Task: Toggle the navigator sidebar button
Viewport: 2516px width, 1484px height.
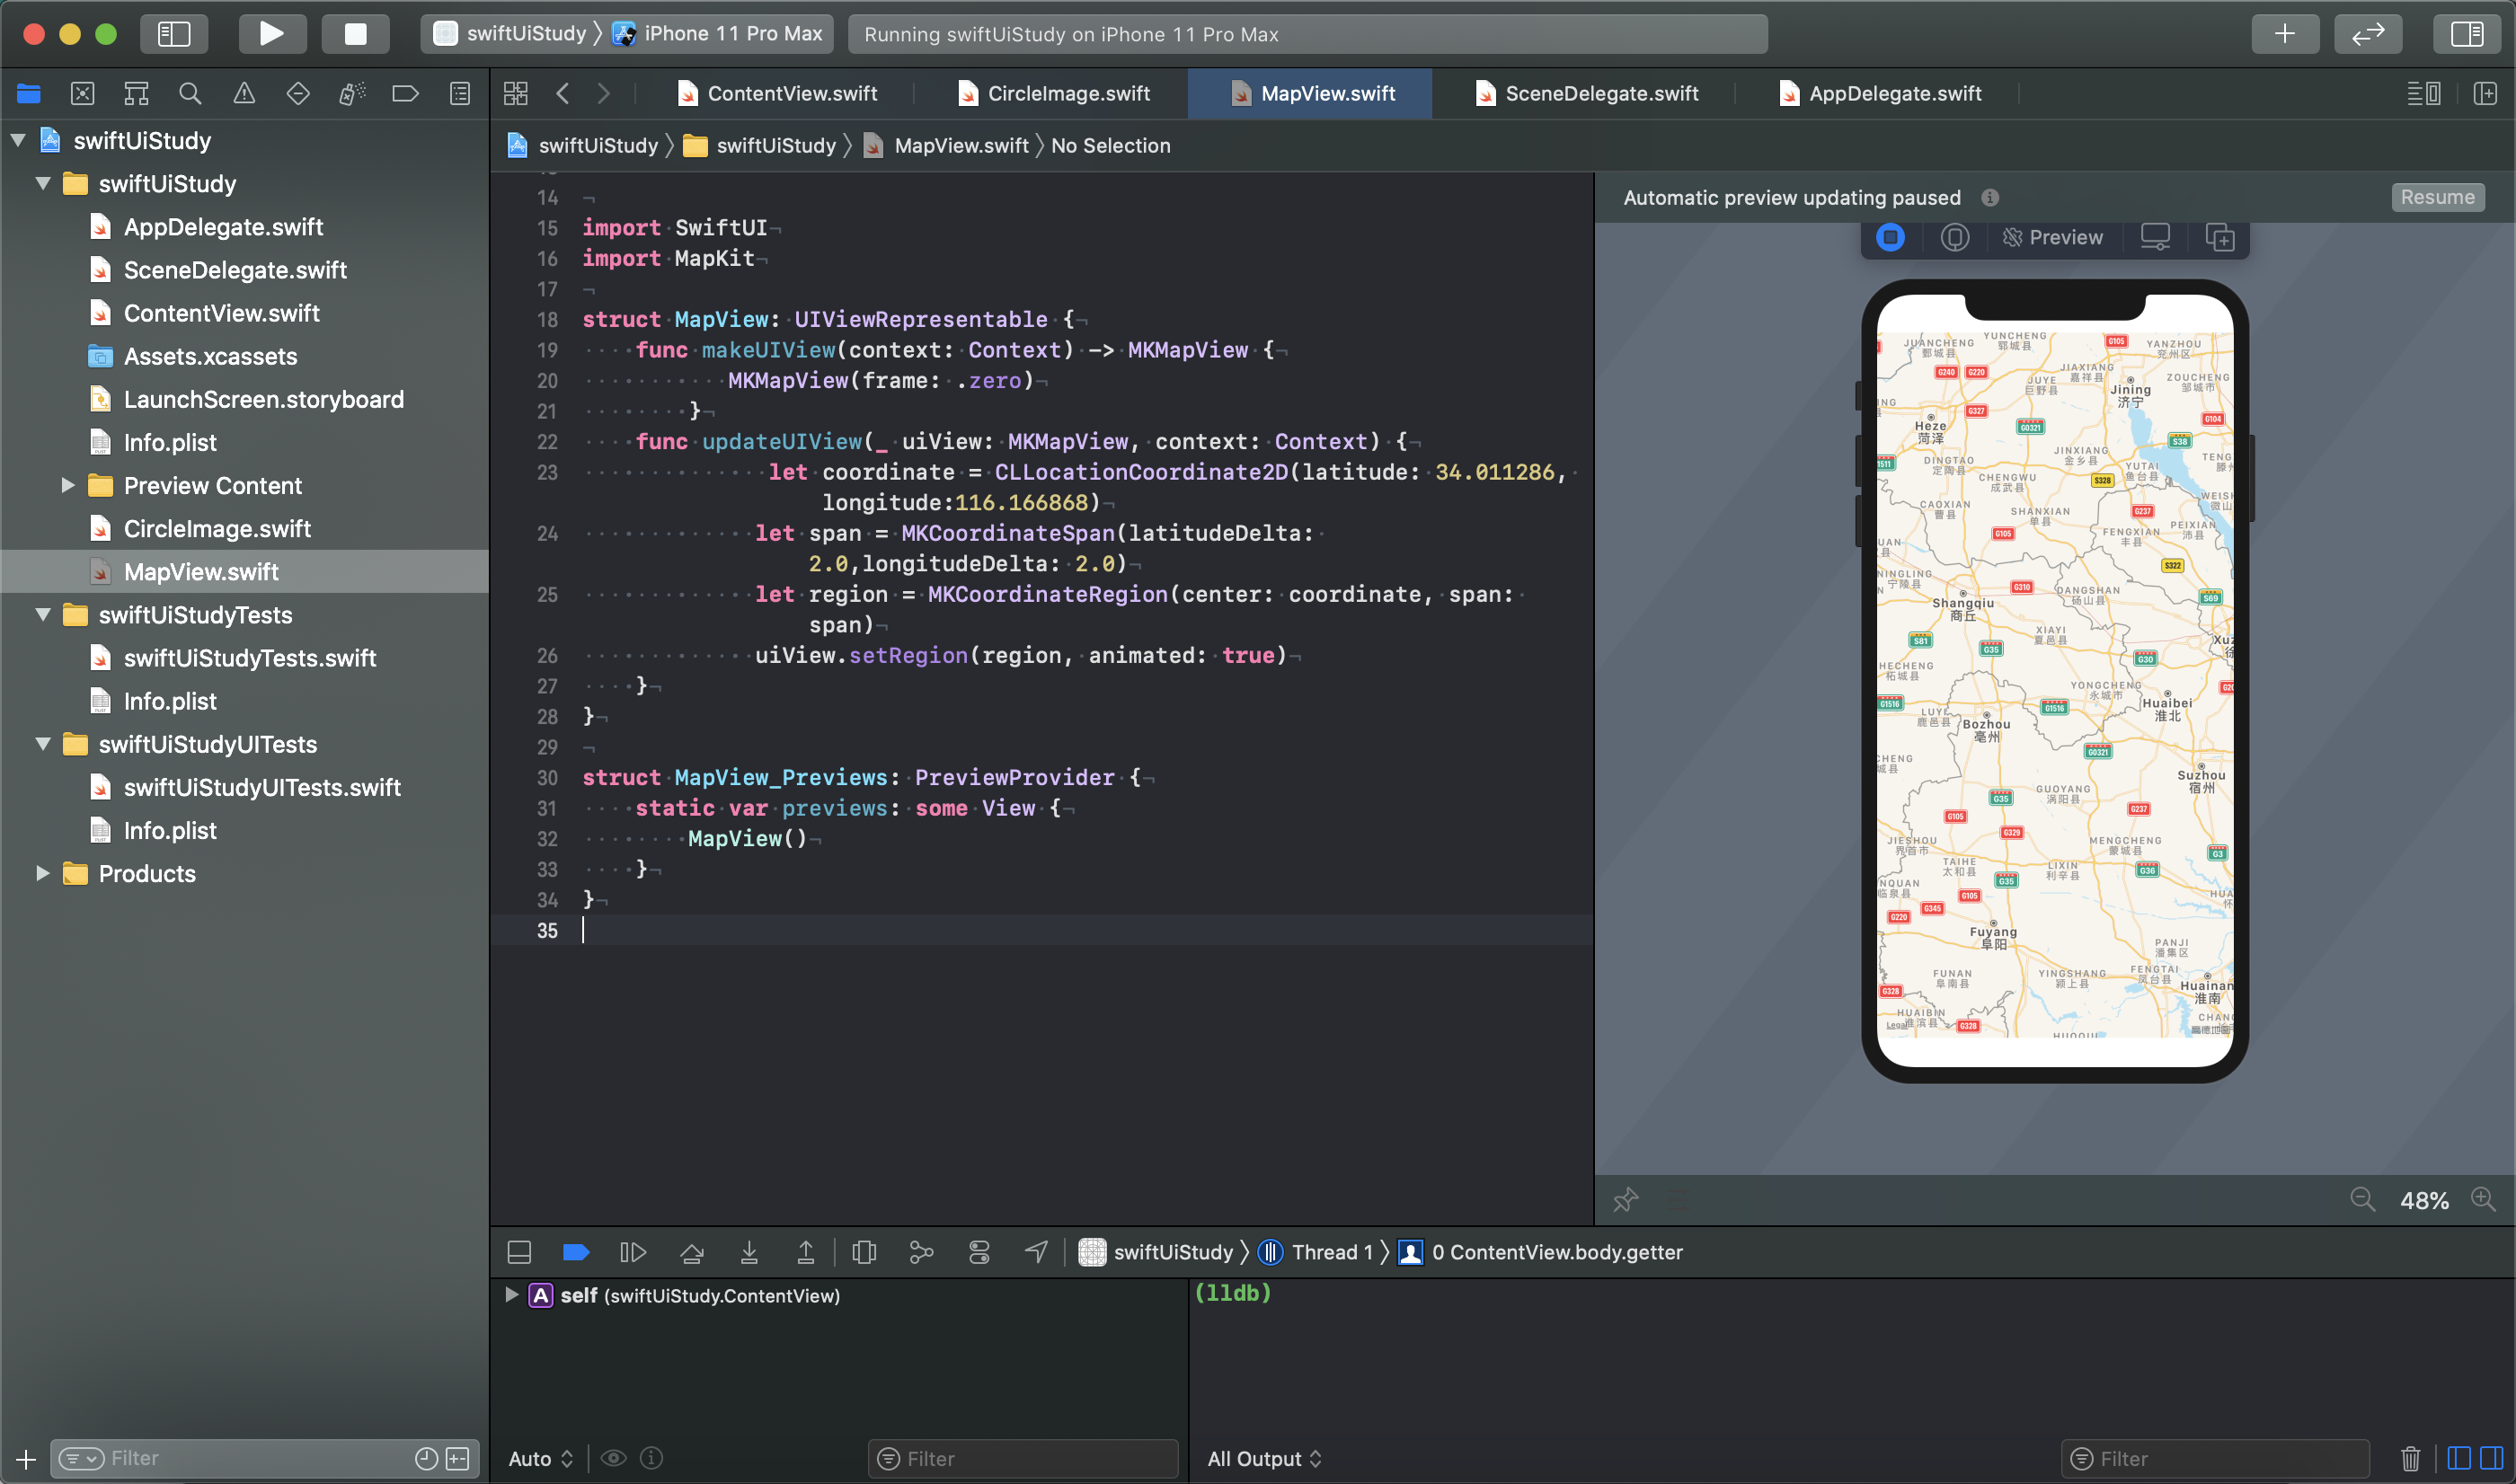Action: (174, 34)
